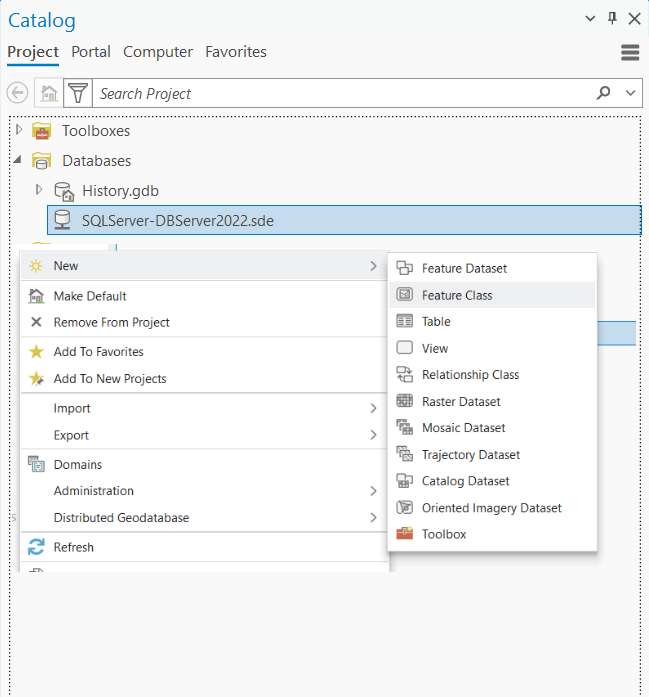This screenshot has width=649, height=697.
Task: Click the home icon beside search box
Action: coord(49,93)
